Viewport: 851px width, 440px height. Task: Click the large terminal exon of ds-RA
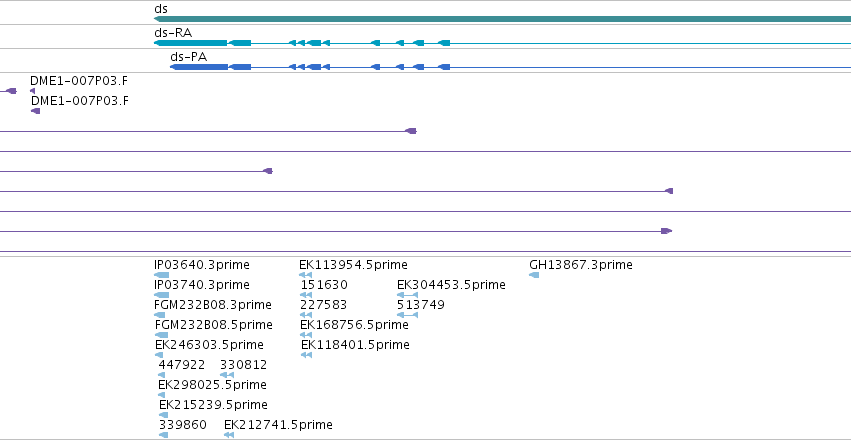point(190,43)
